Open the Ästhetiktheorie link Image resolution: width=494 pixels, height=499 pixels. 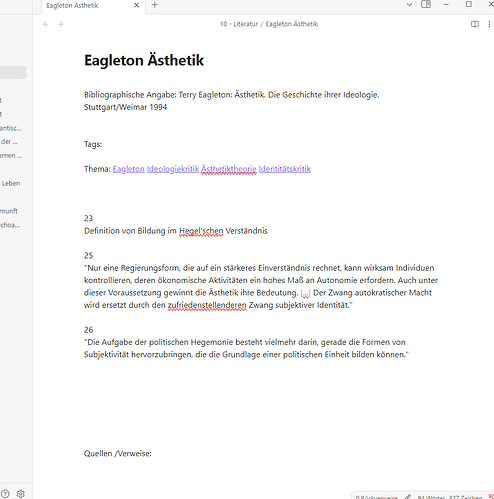[x=229, y=169]
